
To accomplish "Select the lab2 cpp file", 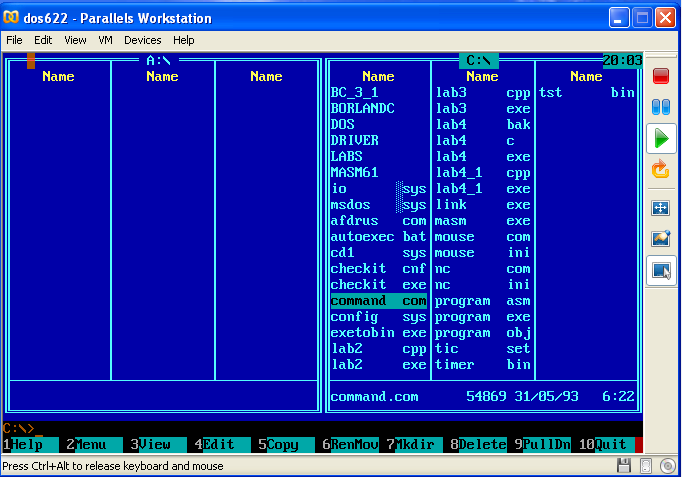I will (x=378, y=349).
